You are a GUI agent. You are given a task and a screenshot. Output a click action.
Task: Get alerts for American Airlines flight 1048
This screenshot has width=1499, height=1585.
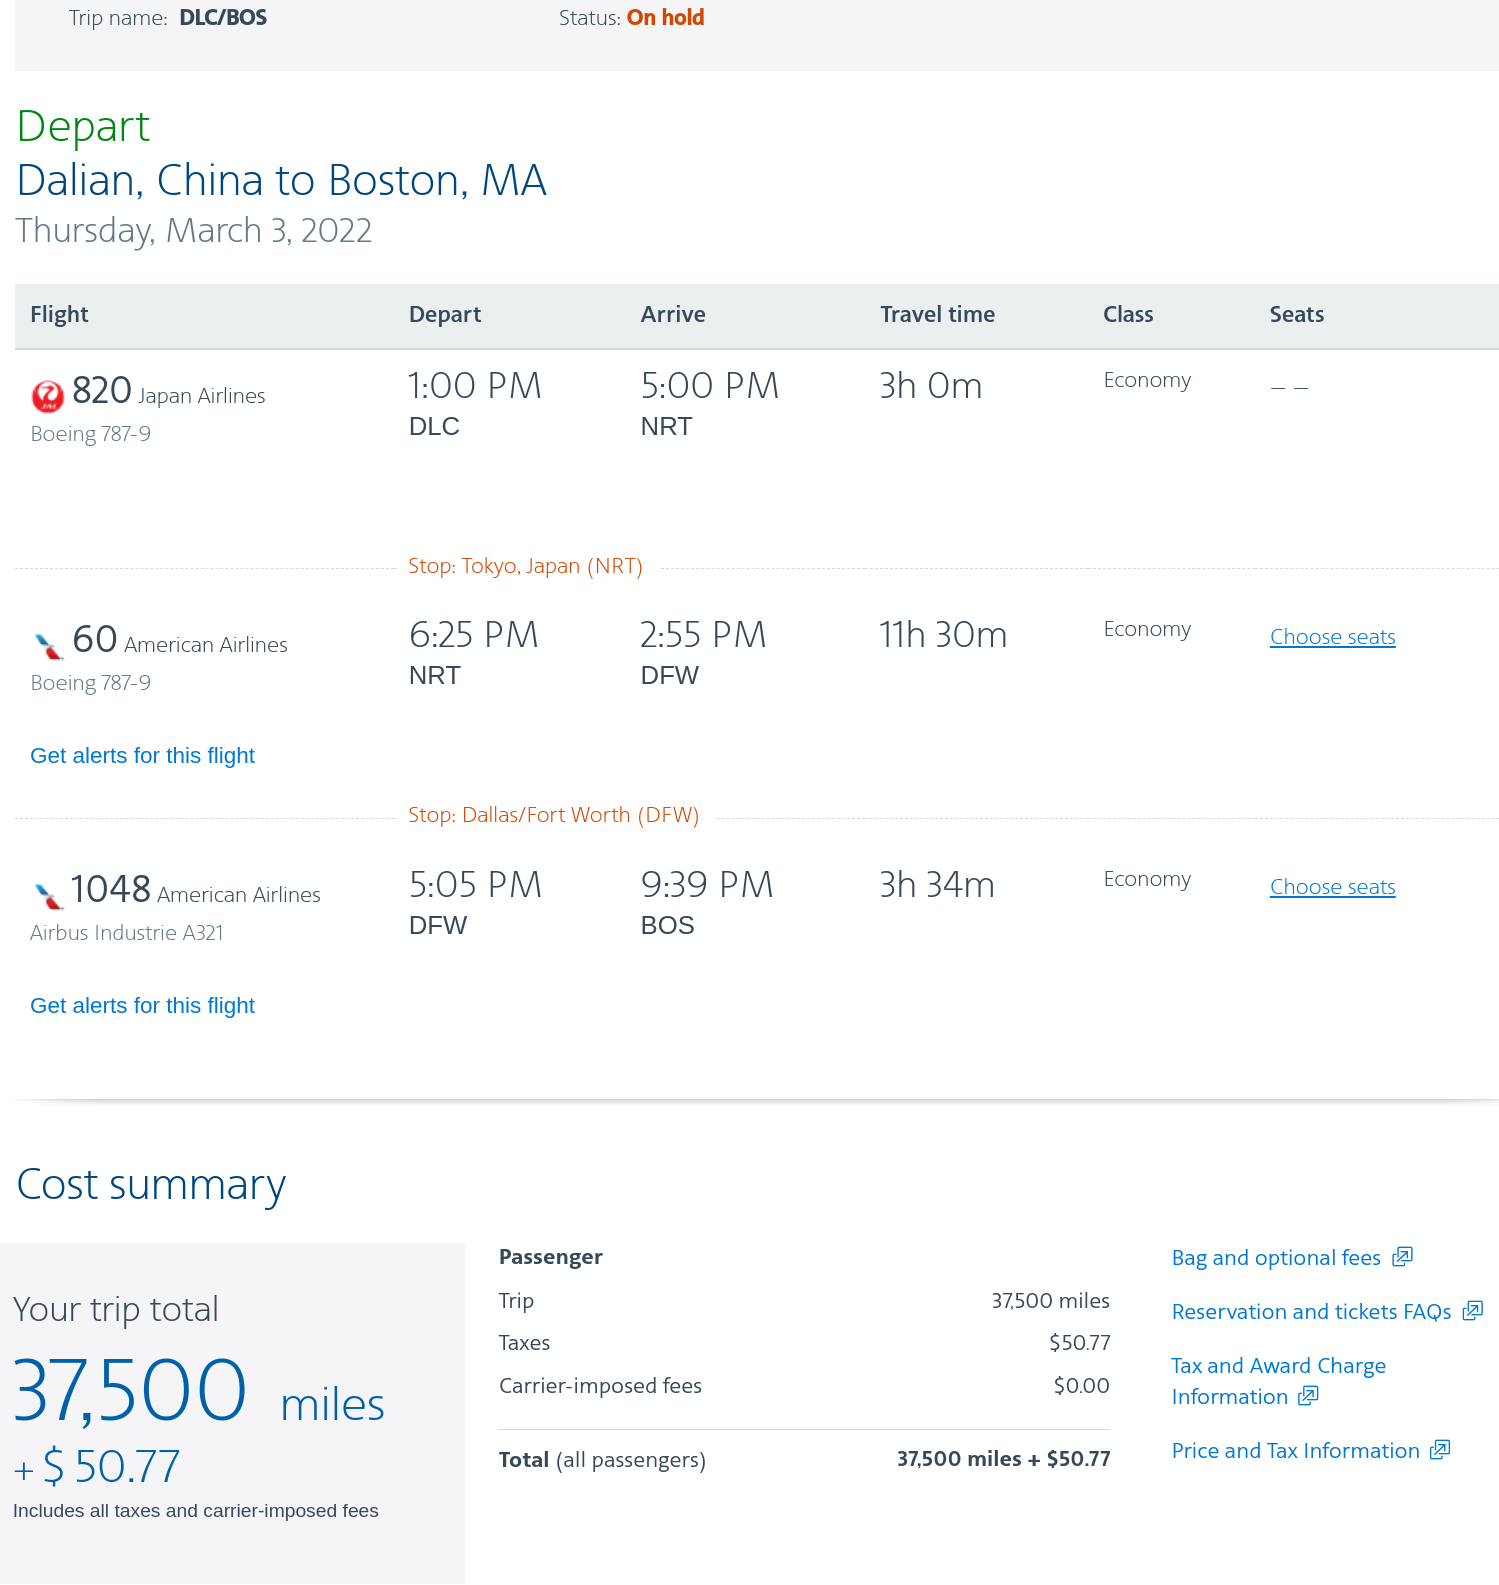[143, 1006]
